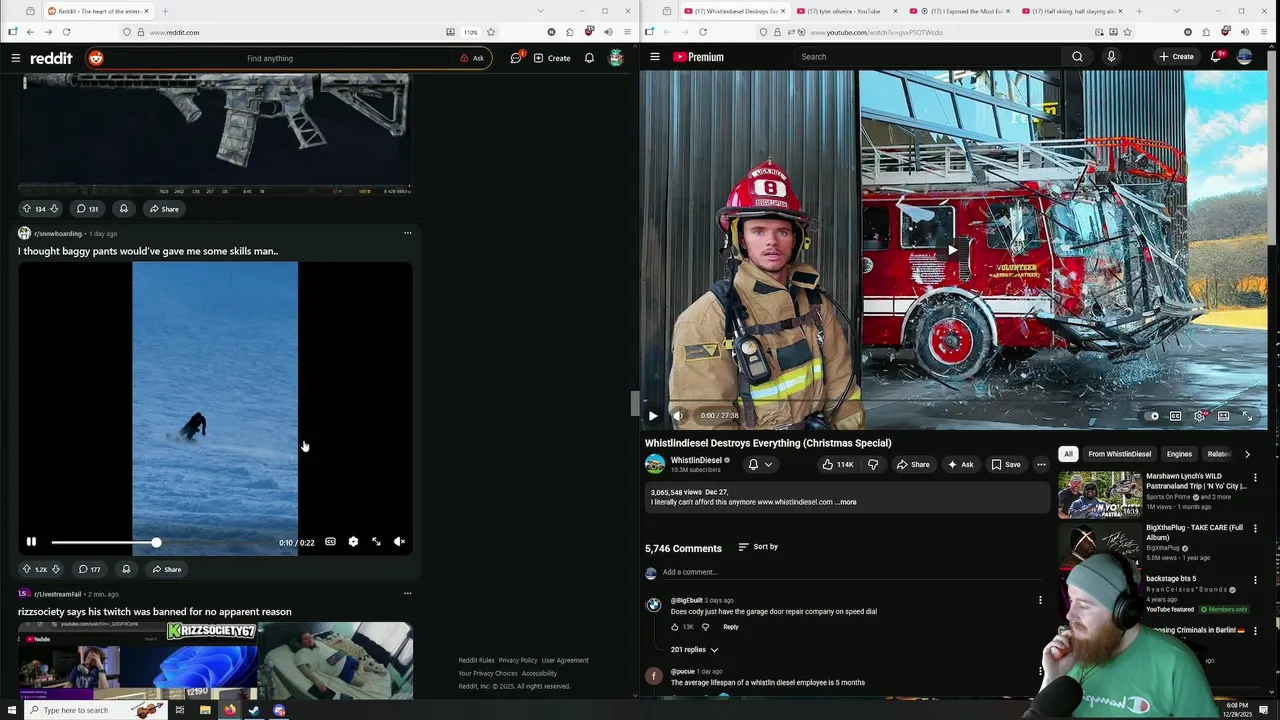The image size is (1280, 720).
Task: Select the 'From WhistlinDiesel' filter chip
Action: click(x=1119, y=454)
